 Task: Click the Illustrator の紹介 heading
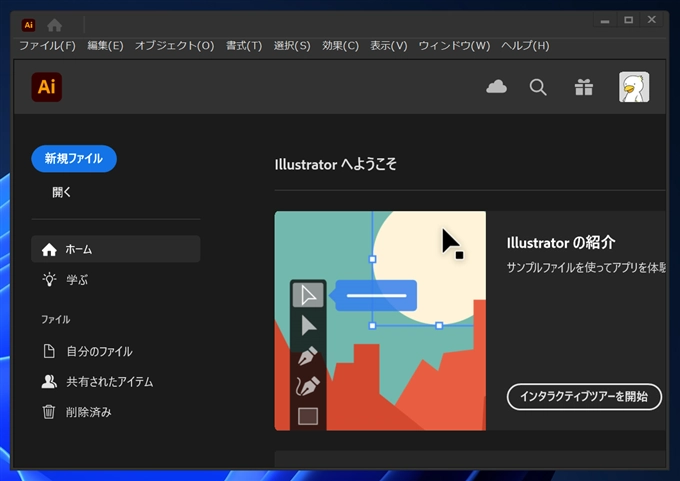(x=561, y=242)
